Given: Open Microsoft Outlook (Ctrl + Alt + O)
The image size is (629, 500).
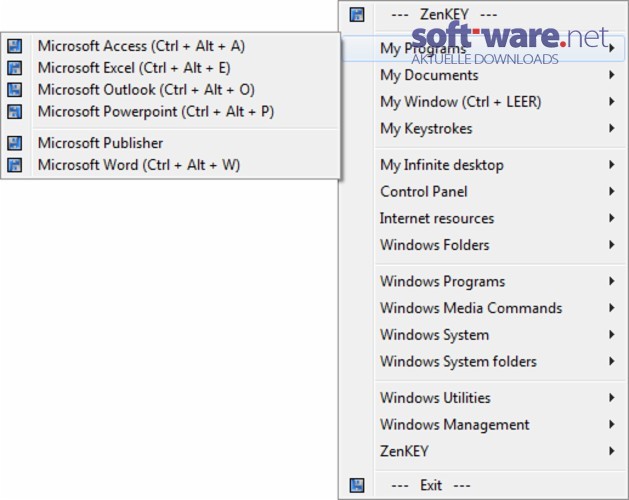Looking at the screenshot, I should click(170, 89).
